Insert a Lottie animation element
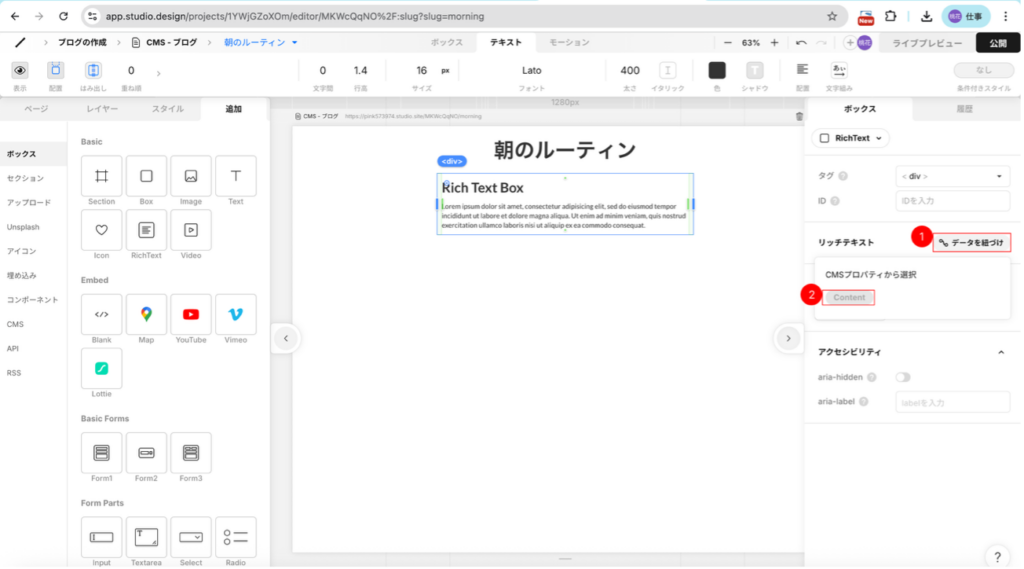This screenshot has width=1024, height=569. pyautogui.click(x=101, y=368)
